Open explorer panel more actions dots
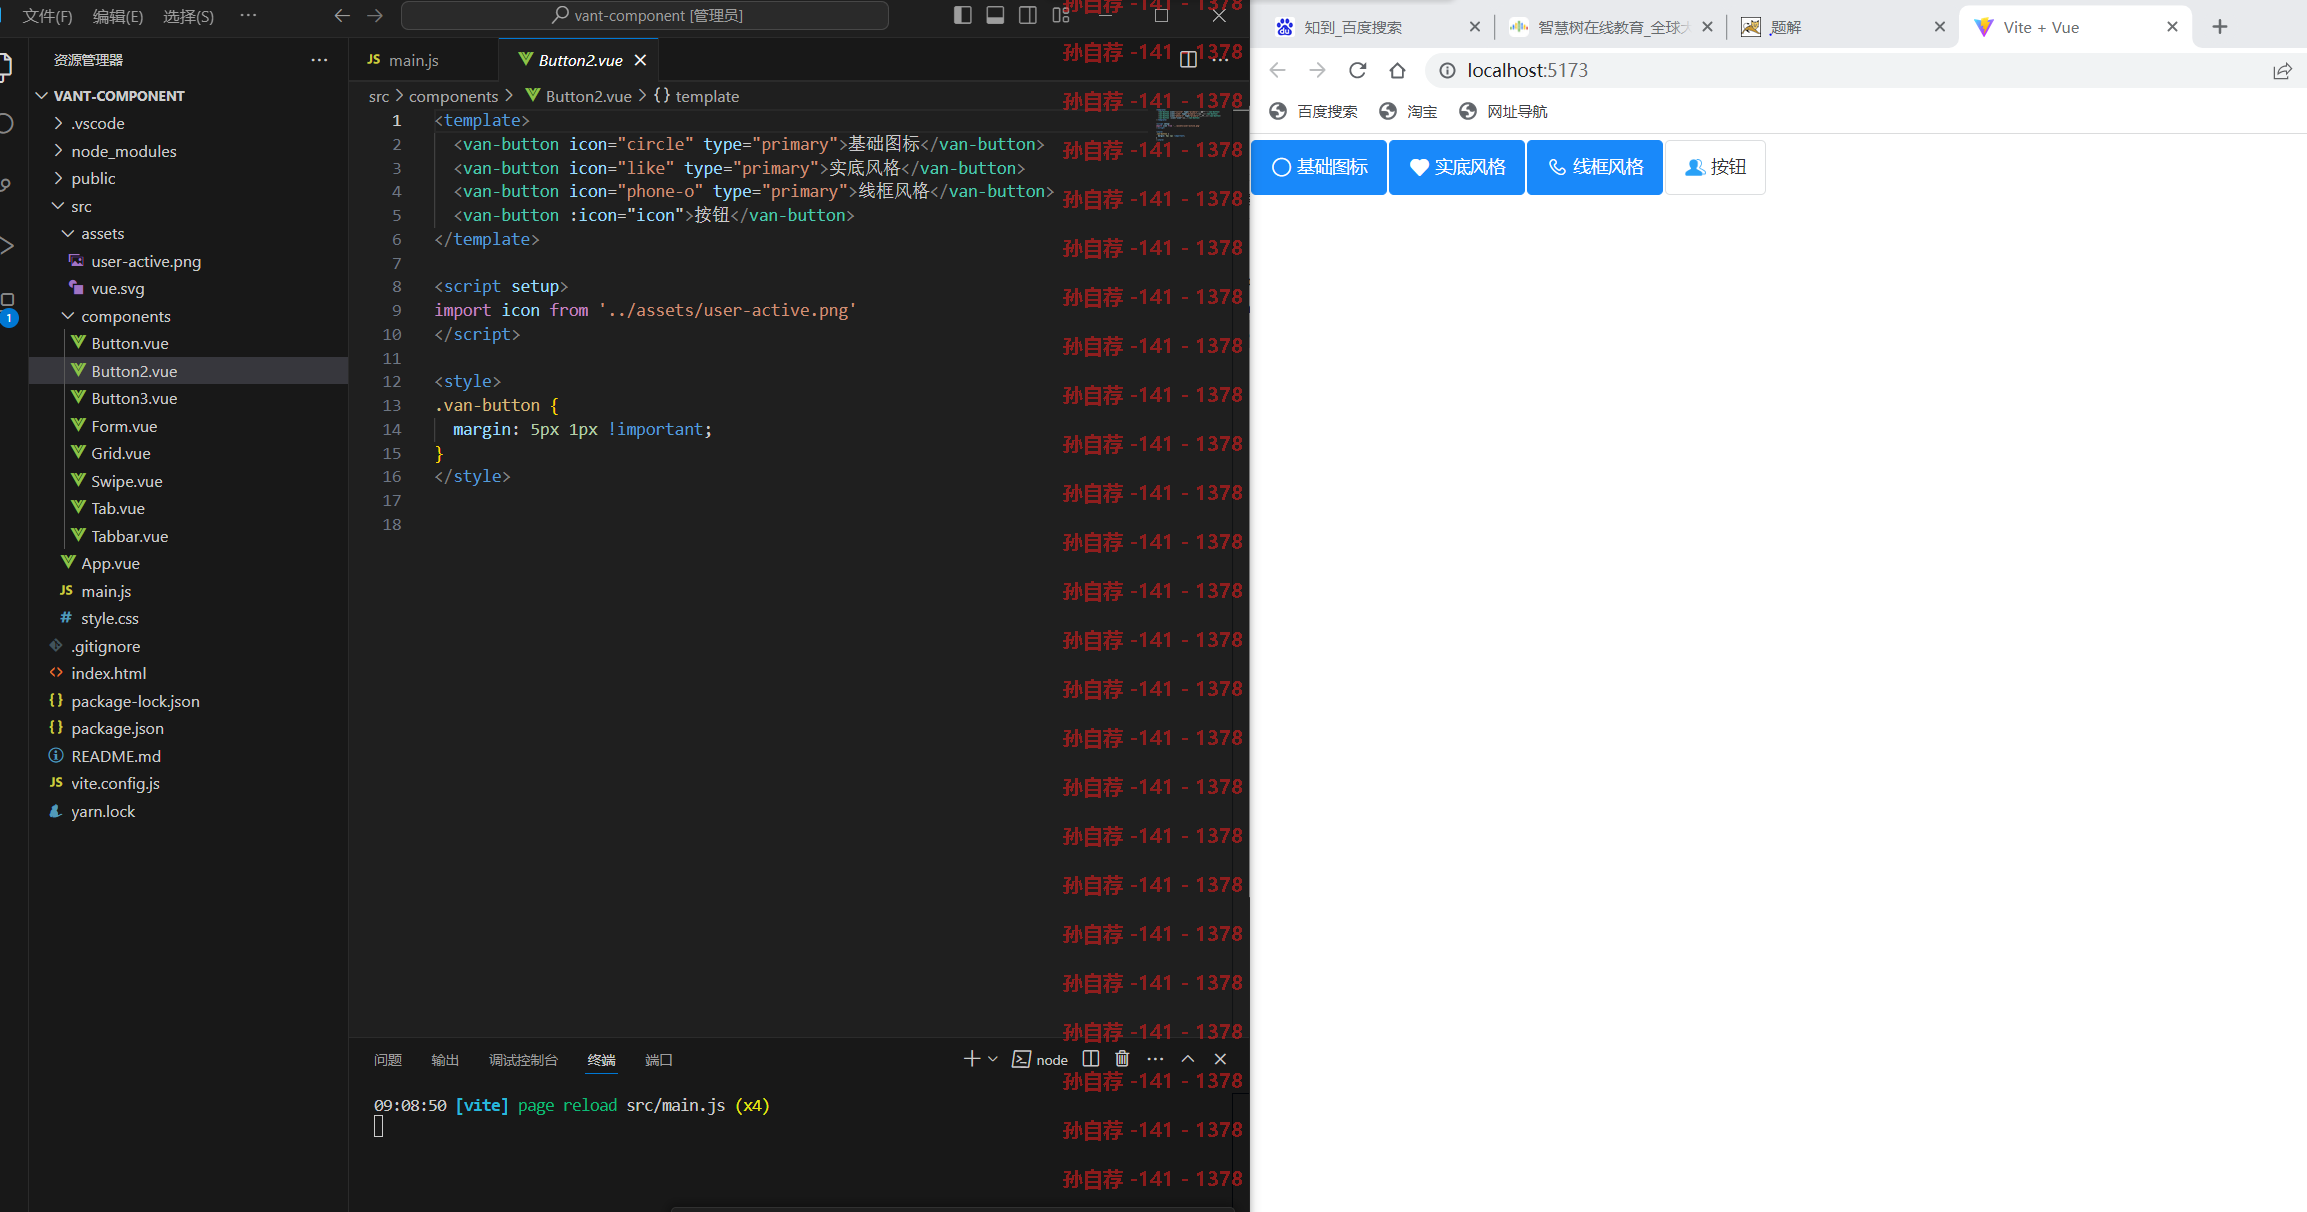This screenshot has width=2307, height=1212. (x=319, y=60)
